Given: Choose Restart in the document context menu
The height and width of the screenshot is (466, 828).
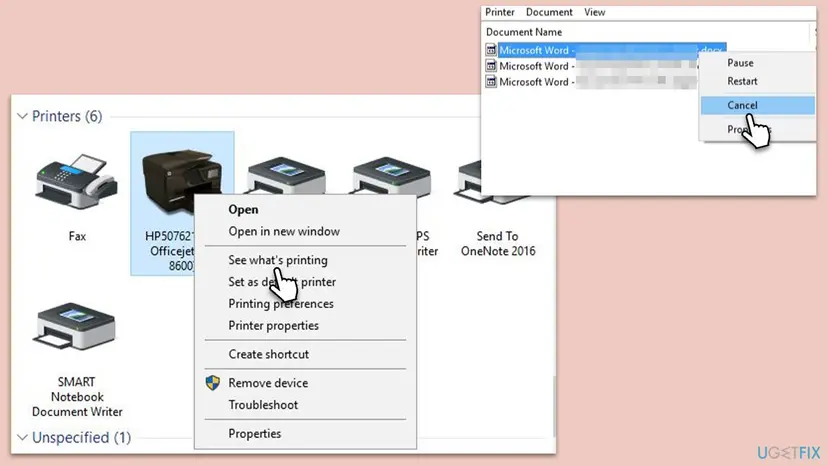Looking at the screenshot, I should (758, 81).
